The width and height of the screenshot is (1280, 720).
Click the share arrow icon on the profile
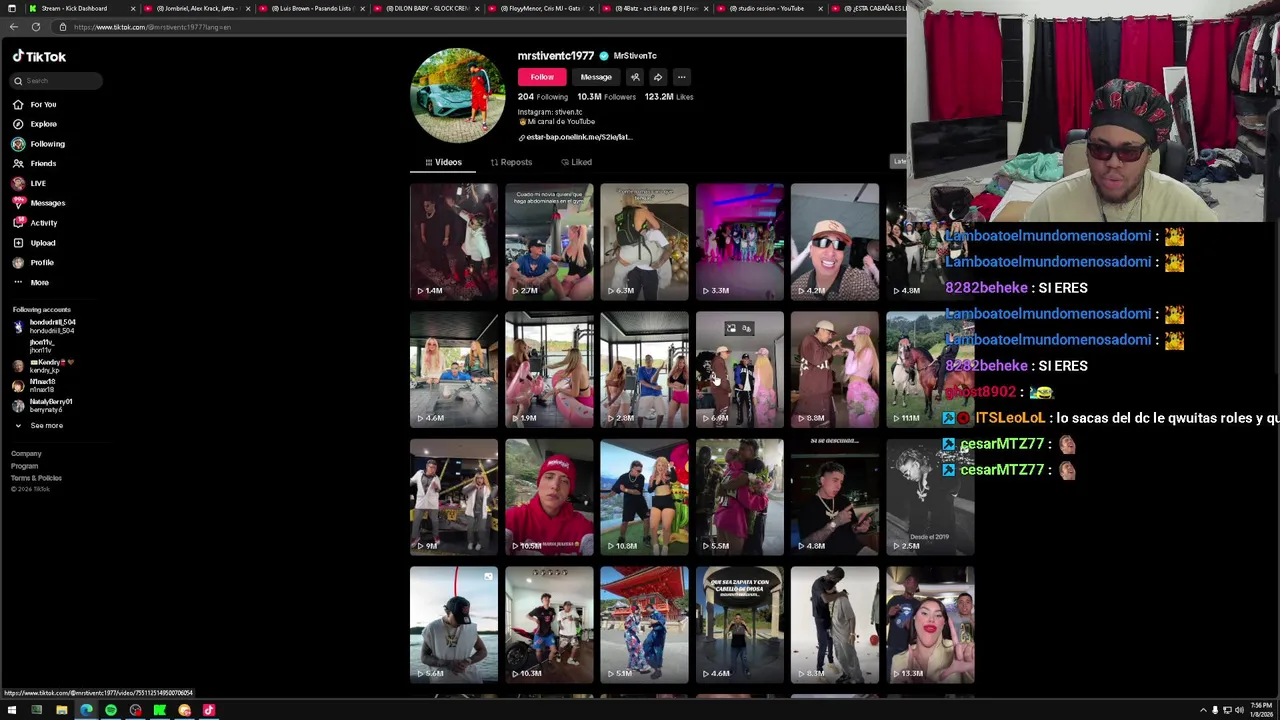[x=658, y=77]
